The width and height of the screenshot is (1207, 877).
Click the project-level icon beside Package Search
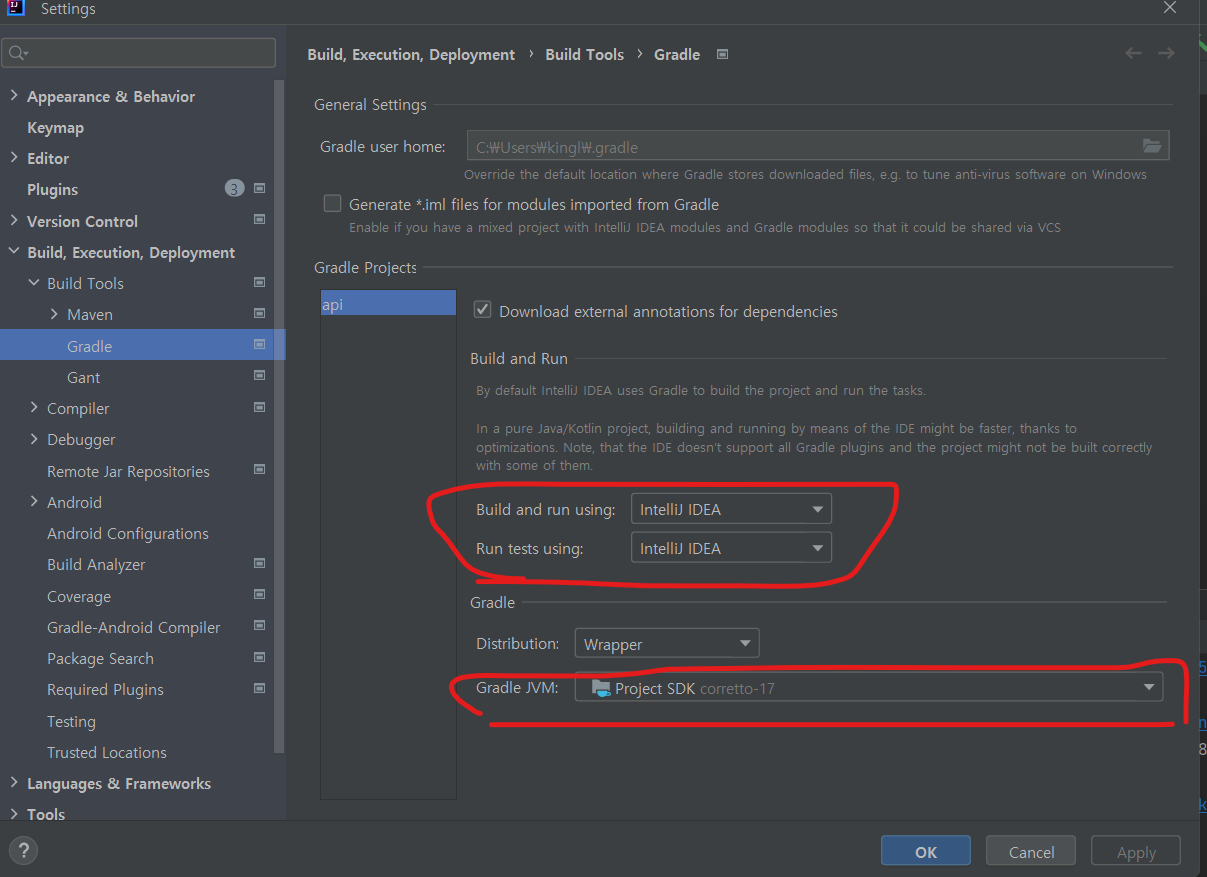[260, 658]
